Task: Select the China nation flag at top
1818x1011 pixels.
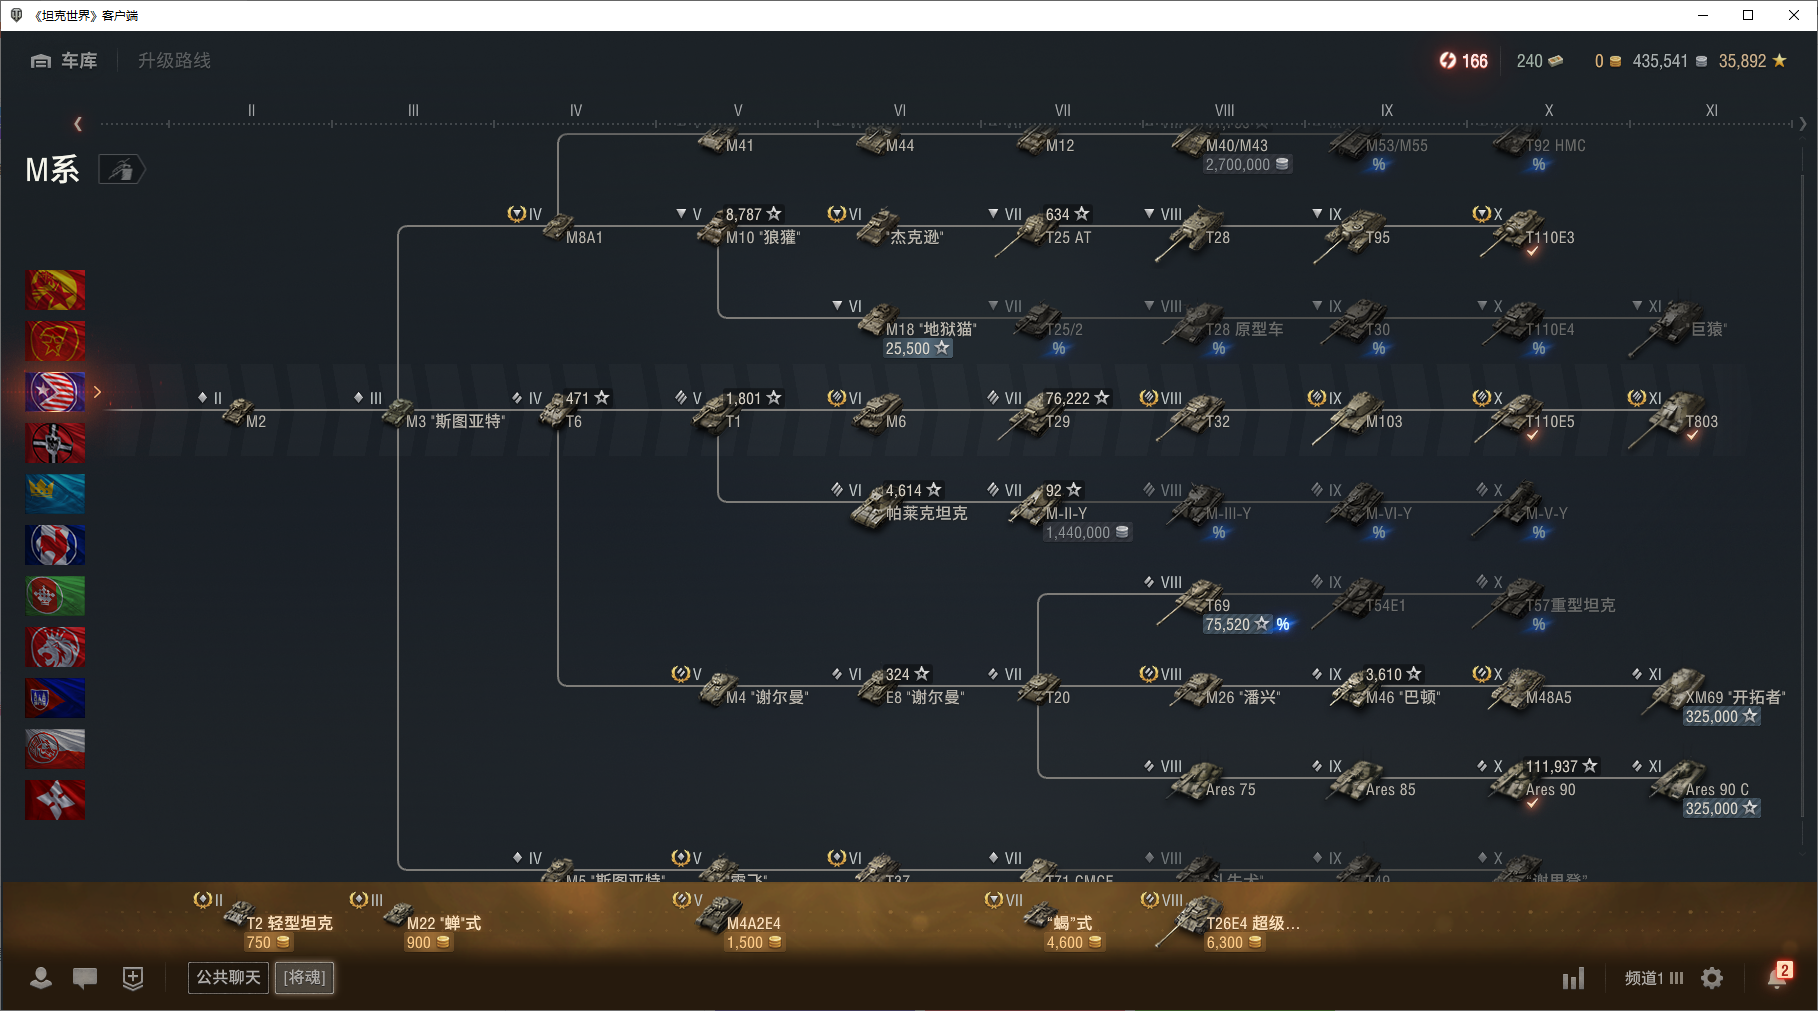Action: coord(55,290)
